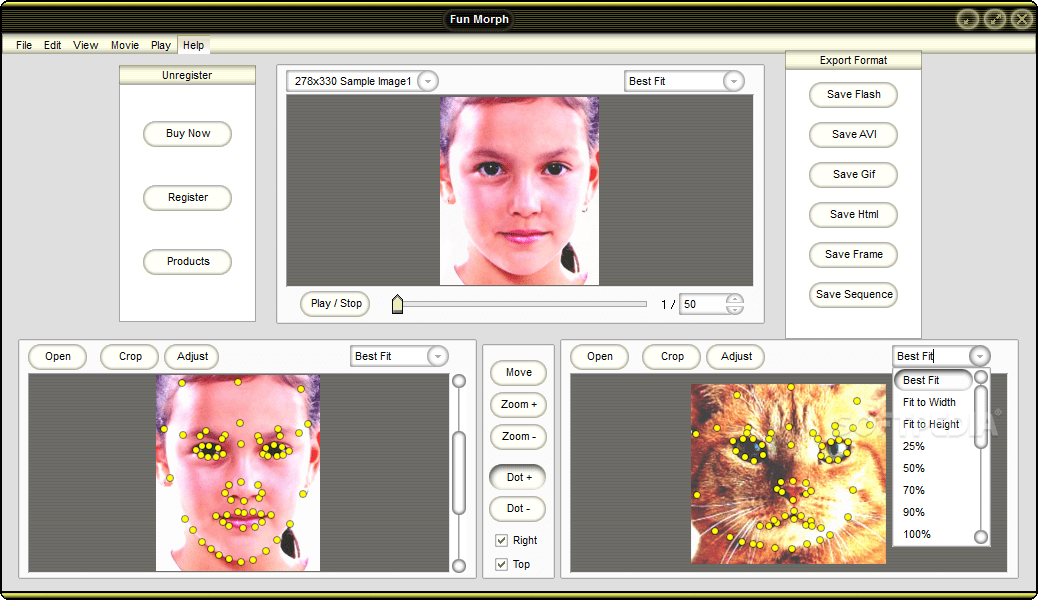Select 50% zoom from the open dropdown

pyautogui.click(x=913, y=468)
